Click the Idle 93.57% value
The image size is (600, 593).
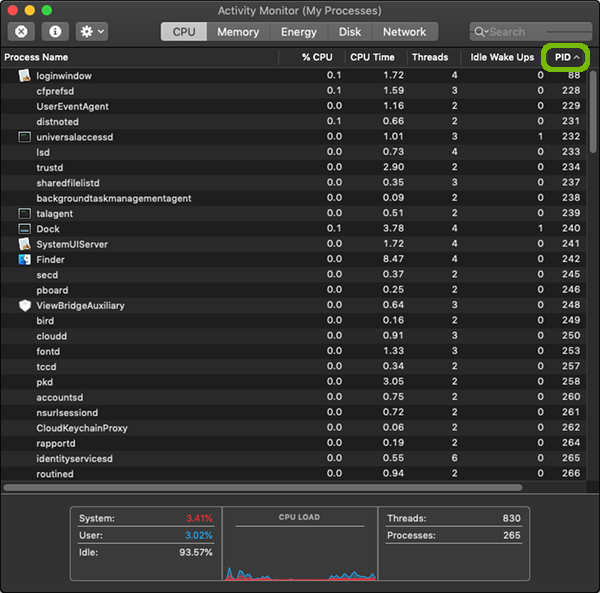tap(196, 552)
